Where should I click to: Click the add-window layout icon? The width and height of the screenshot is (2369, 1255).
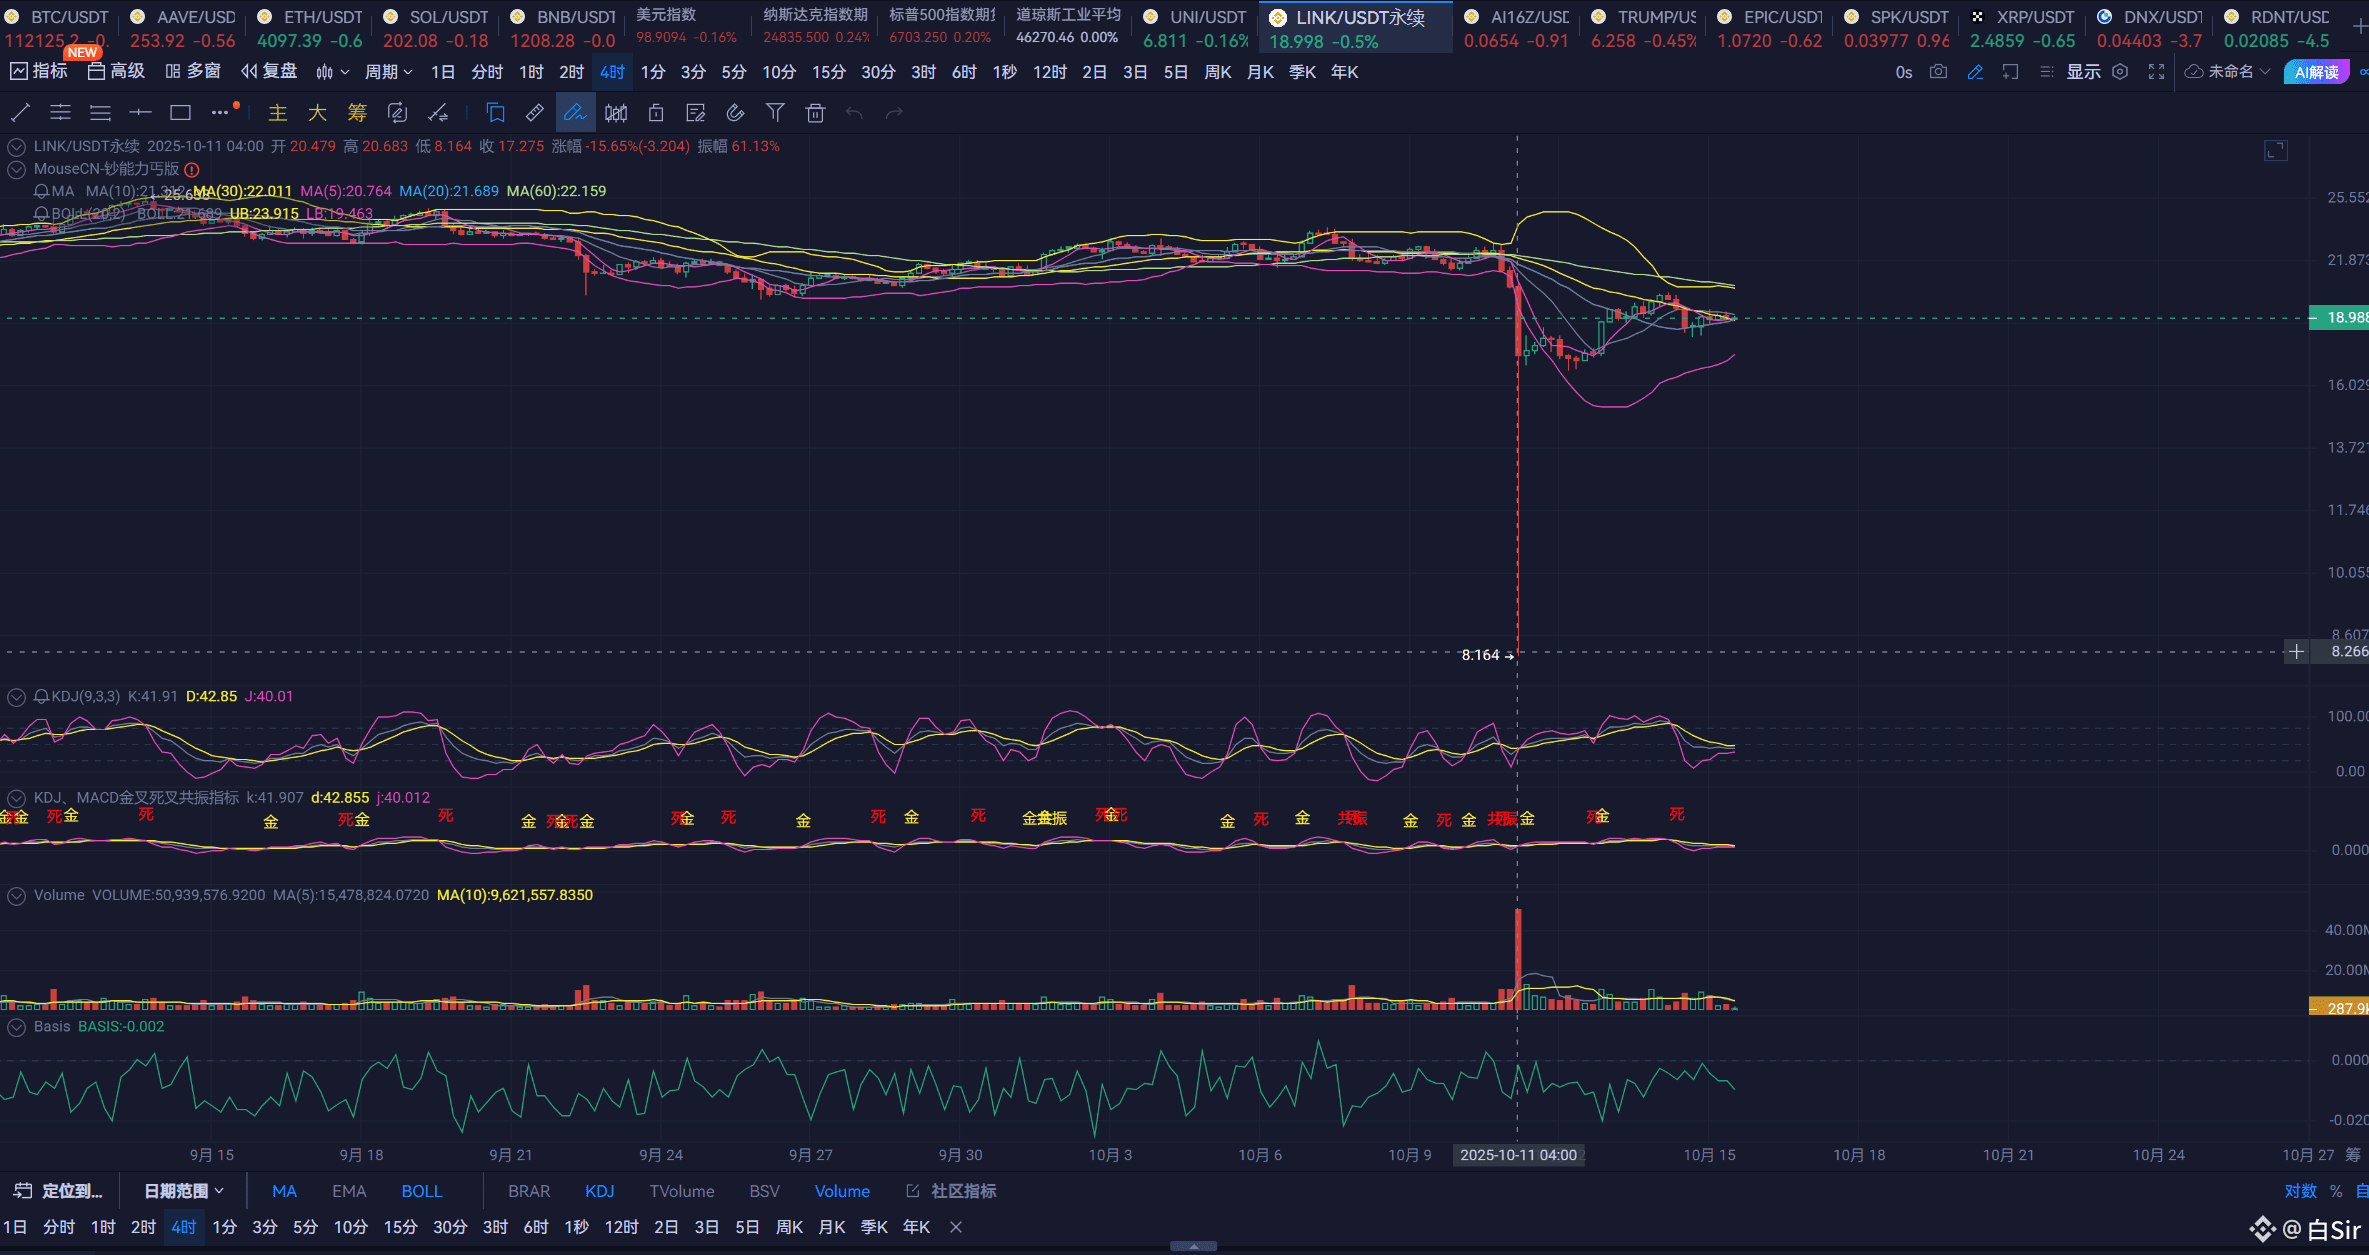tap(2011, 72)
